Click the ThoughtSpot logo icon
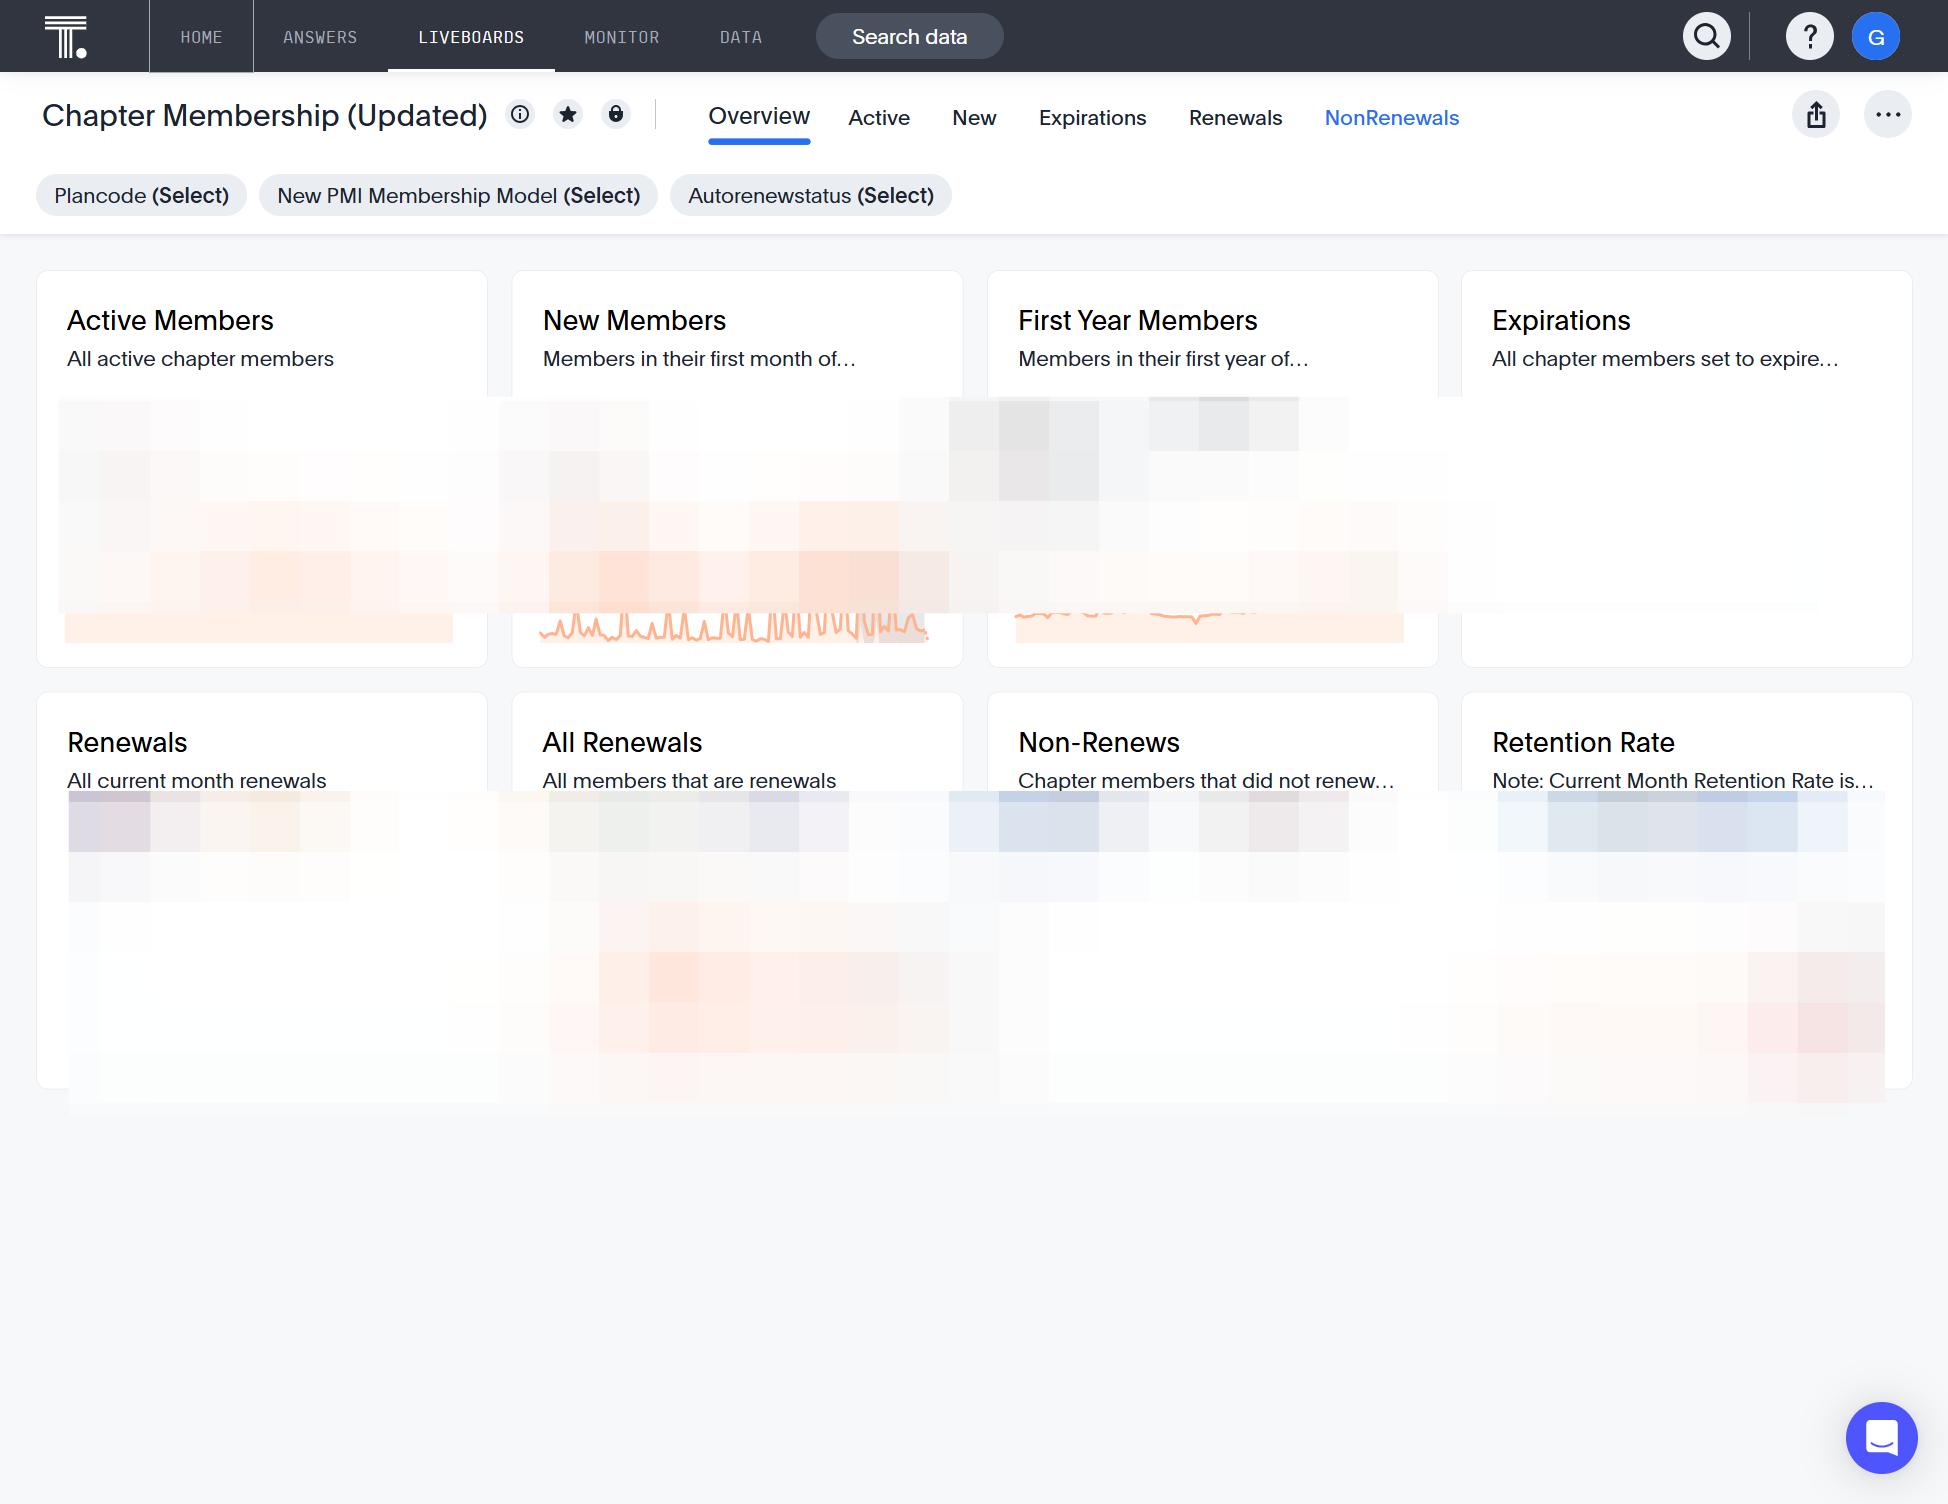 coord(66,37)
